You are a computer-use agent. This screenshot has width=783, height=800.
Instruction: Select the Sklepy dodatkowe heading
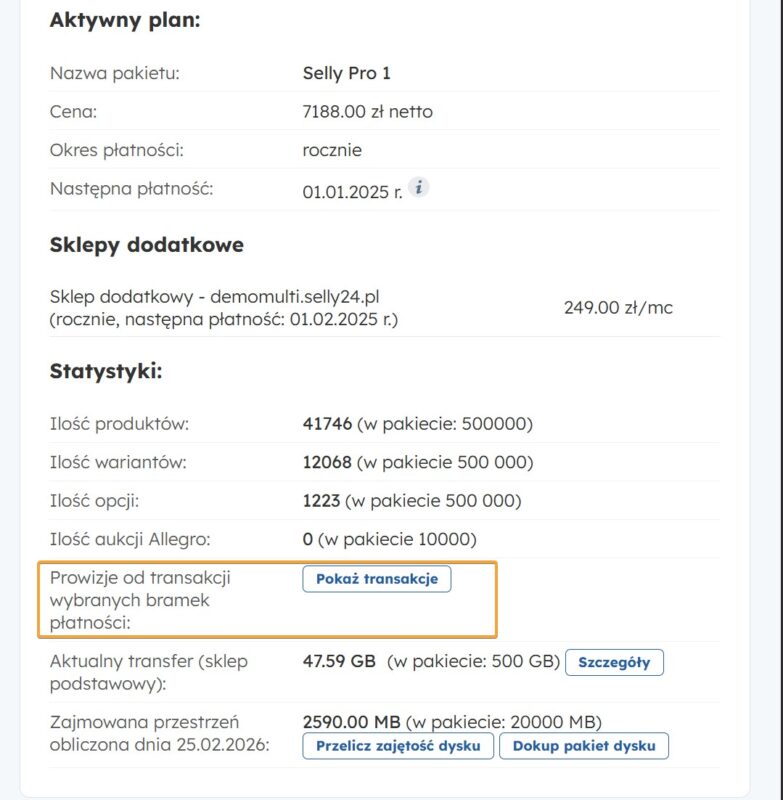(146, 245)
